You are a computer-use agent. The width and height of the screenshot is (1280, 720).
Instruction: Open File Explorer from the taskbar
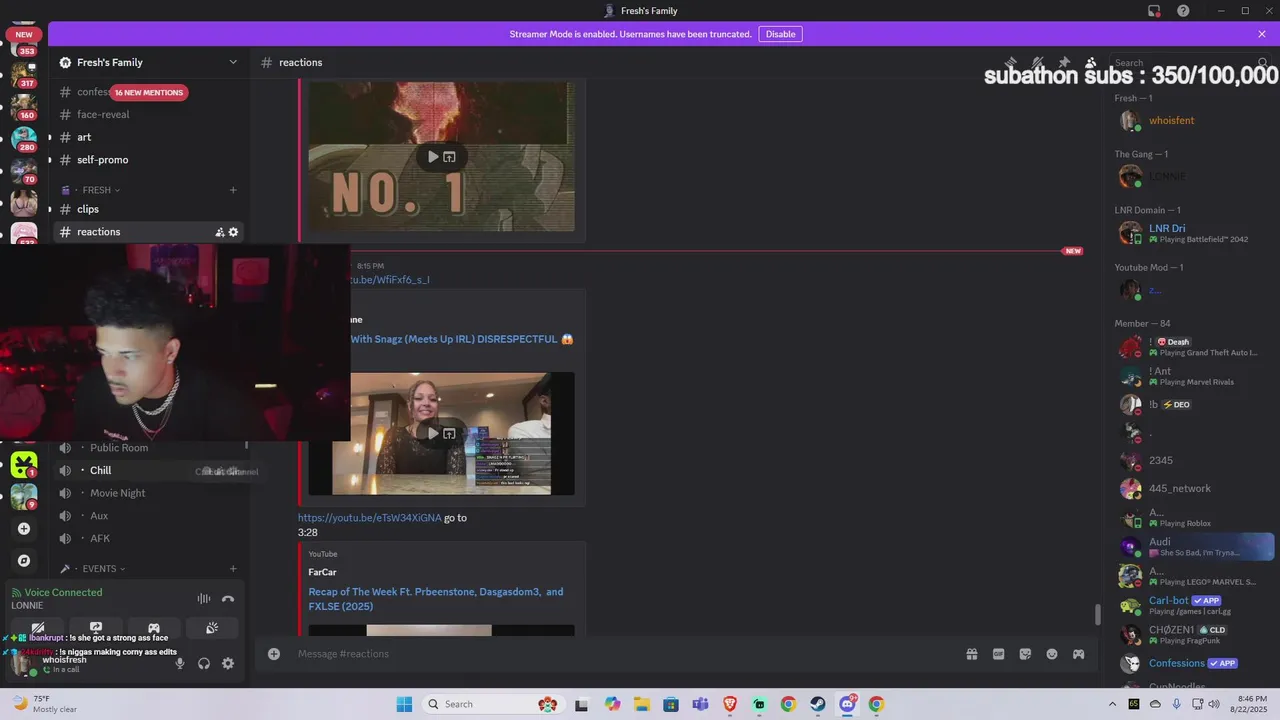coord(641,704)
